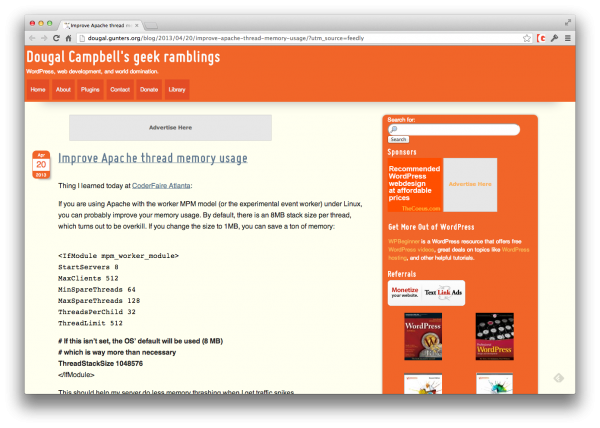Open the About navigation item
600x428 pixels.
tap(63, 90)
